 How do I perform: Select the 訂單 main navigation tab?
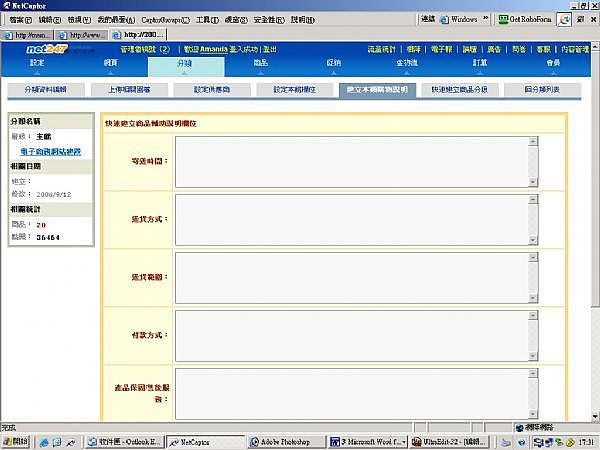tap(481, 64)
